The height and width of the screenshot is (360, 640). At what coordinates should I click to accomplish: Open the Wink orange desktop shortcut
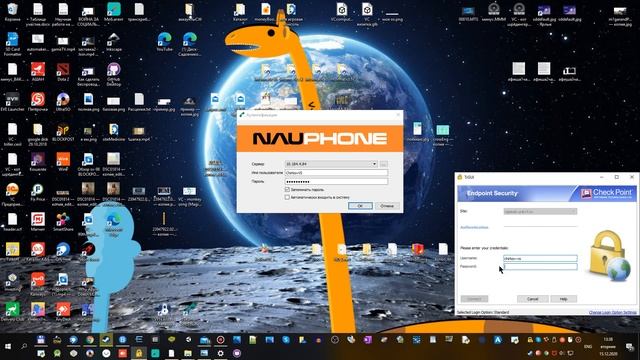[63, 162]
